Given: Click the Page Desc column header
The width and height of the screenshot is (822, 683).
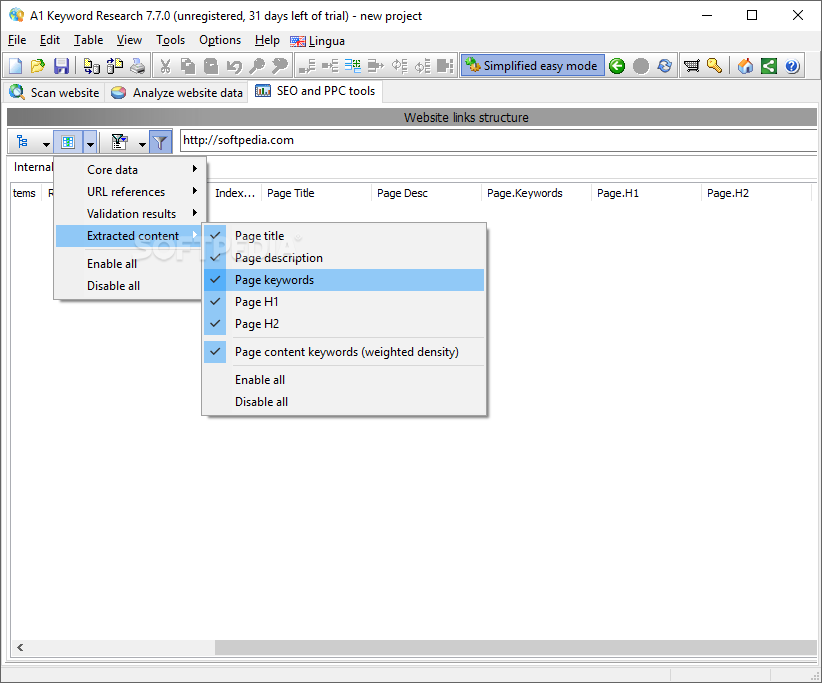Looking at the screenshot, I should coord(426,193).
